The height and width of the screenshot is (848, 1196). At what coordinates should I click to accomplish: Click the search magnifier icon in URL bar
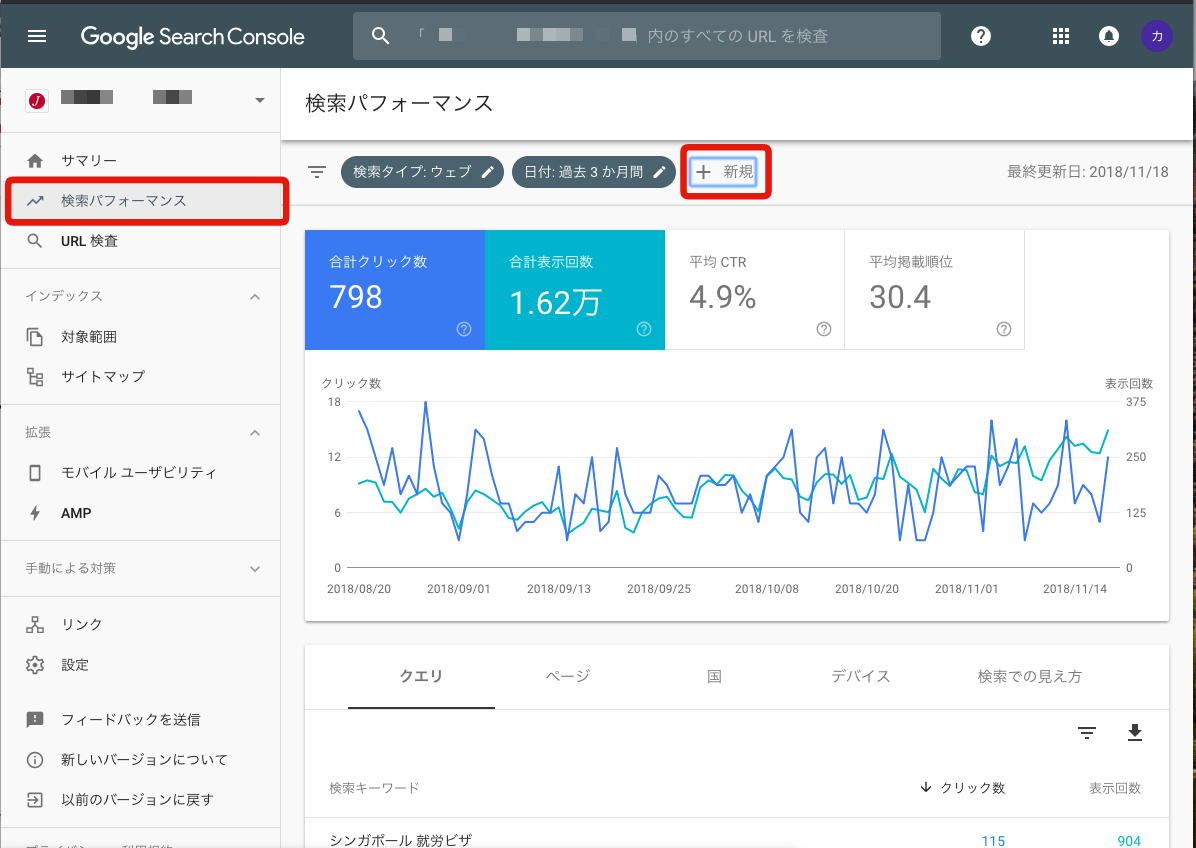(381, 36)
